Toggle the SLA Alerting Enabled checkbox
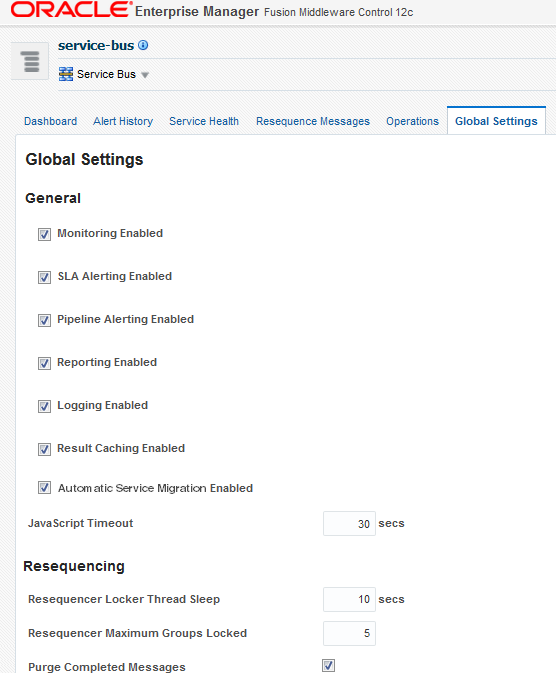Screen dimensions: 556x674 pyautogui.click(x=44, y=277)
